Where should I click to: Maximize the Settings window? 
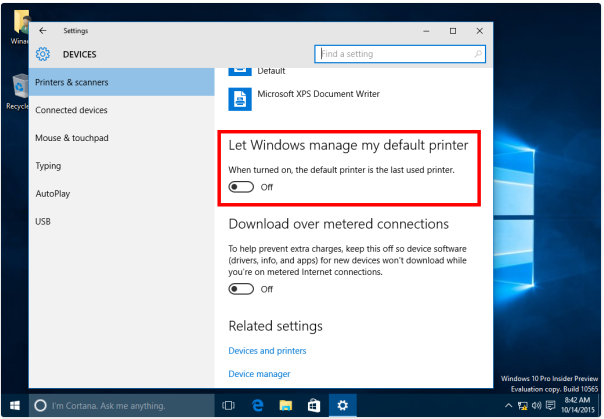[x=453, y=31]
